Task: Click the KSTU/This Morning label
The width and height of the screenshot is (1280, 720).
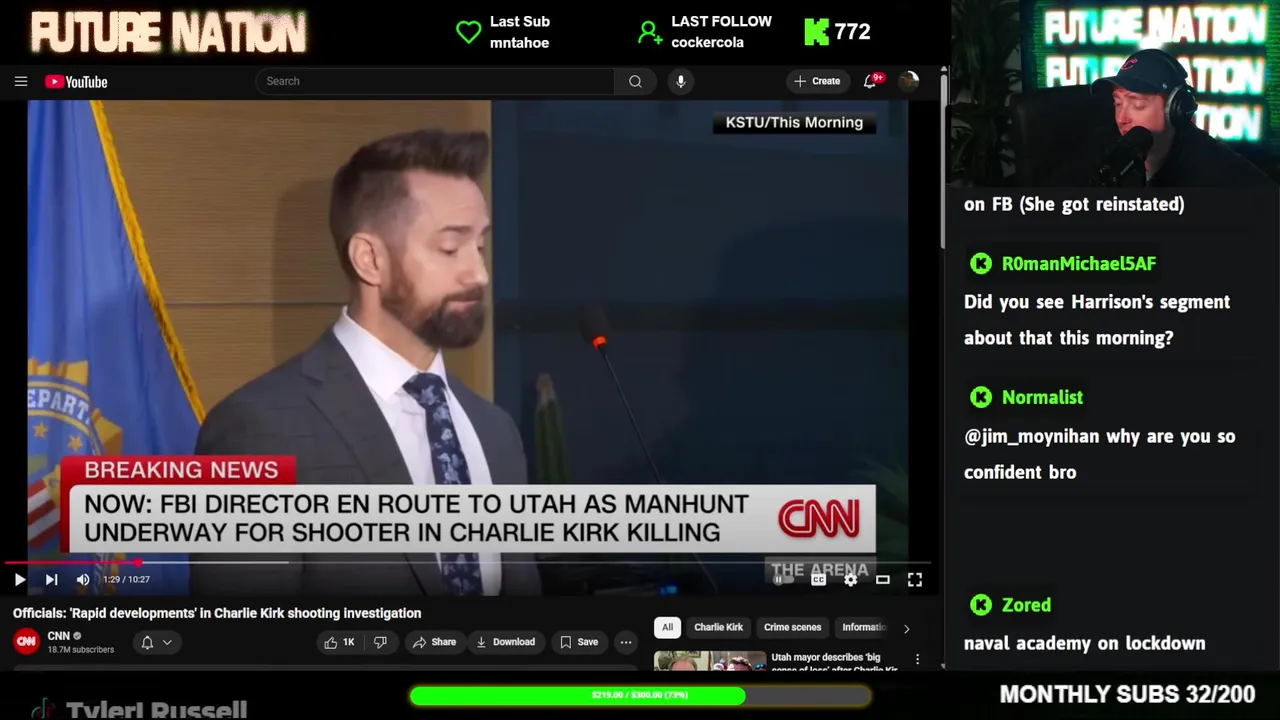Action: 794,122
